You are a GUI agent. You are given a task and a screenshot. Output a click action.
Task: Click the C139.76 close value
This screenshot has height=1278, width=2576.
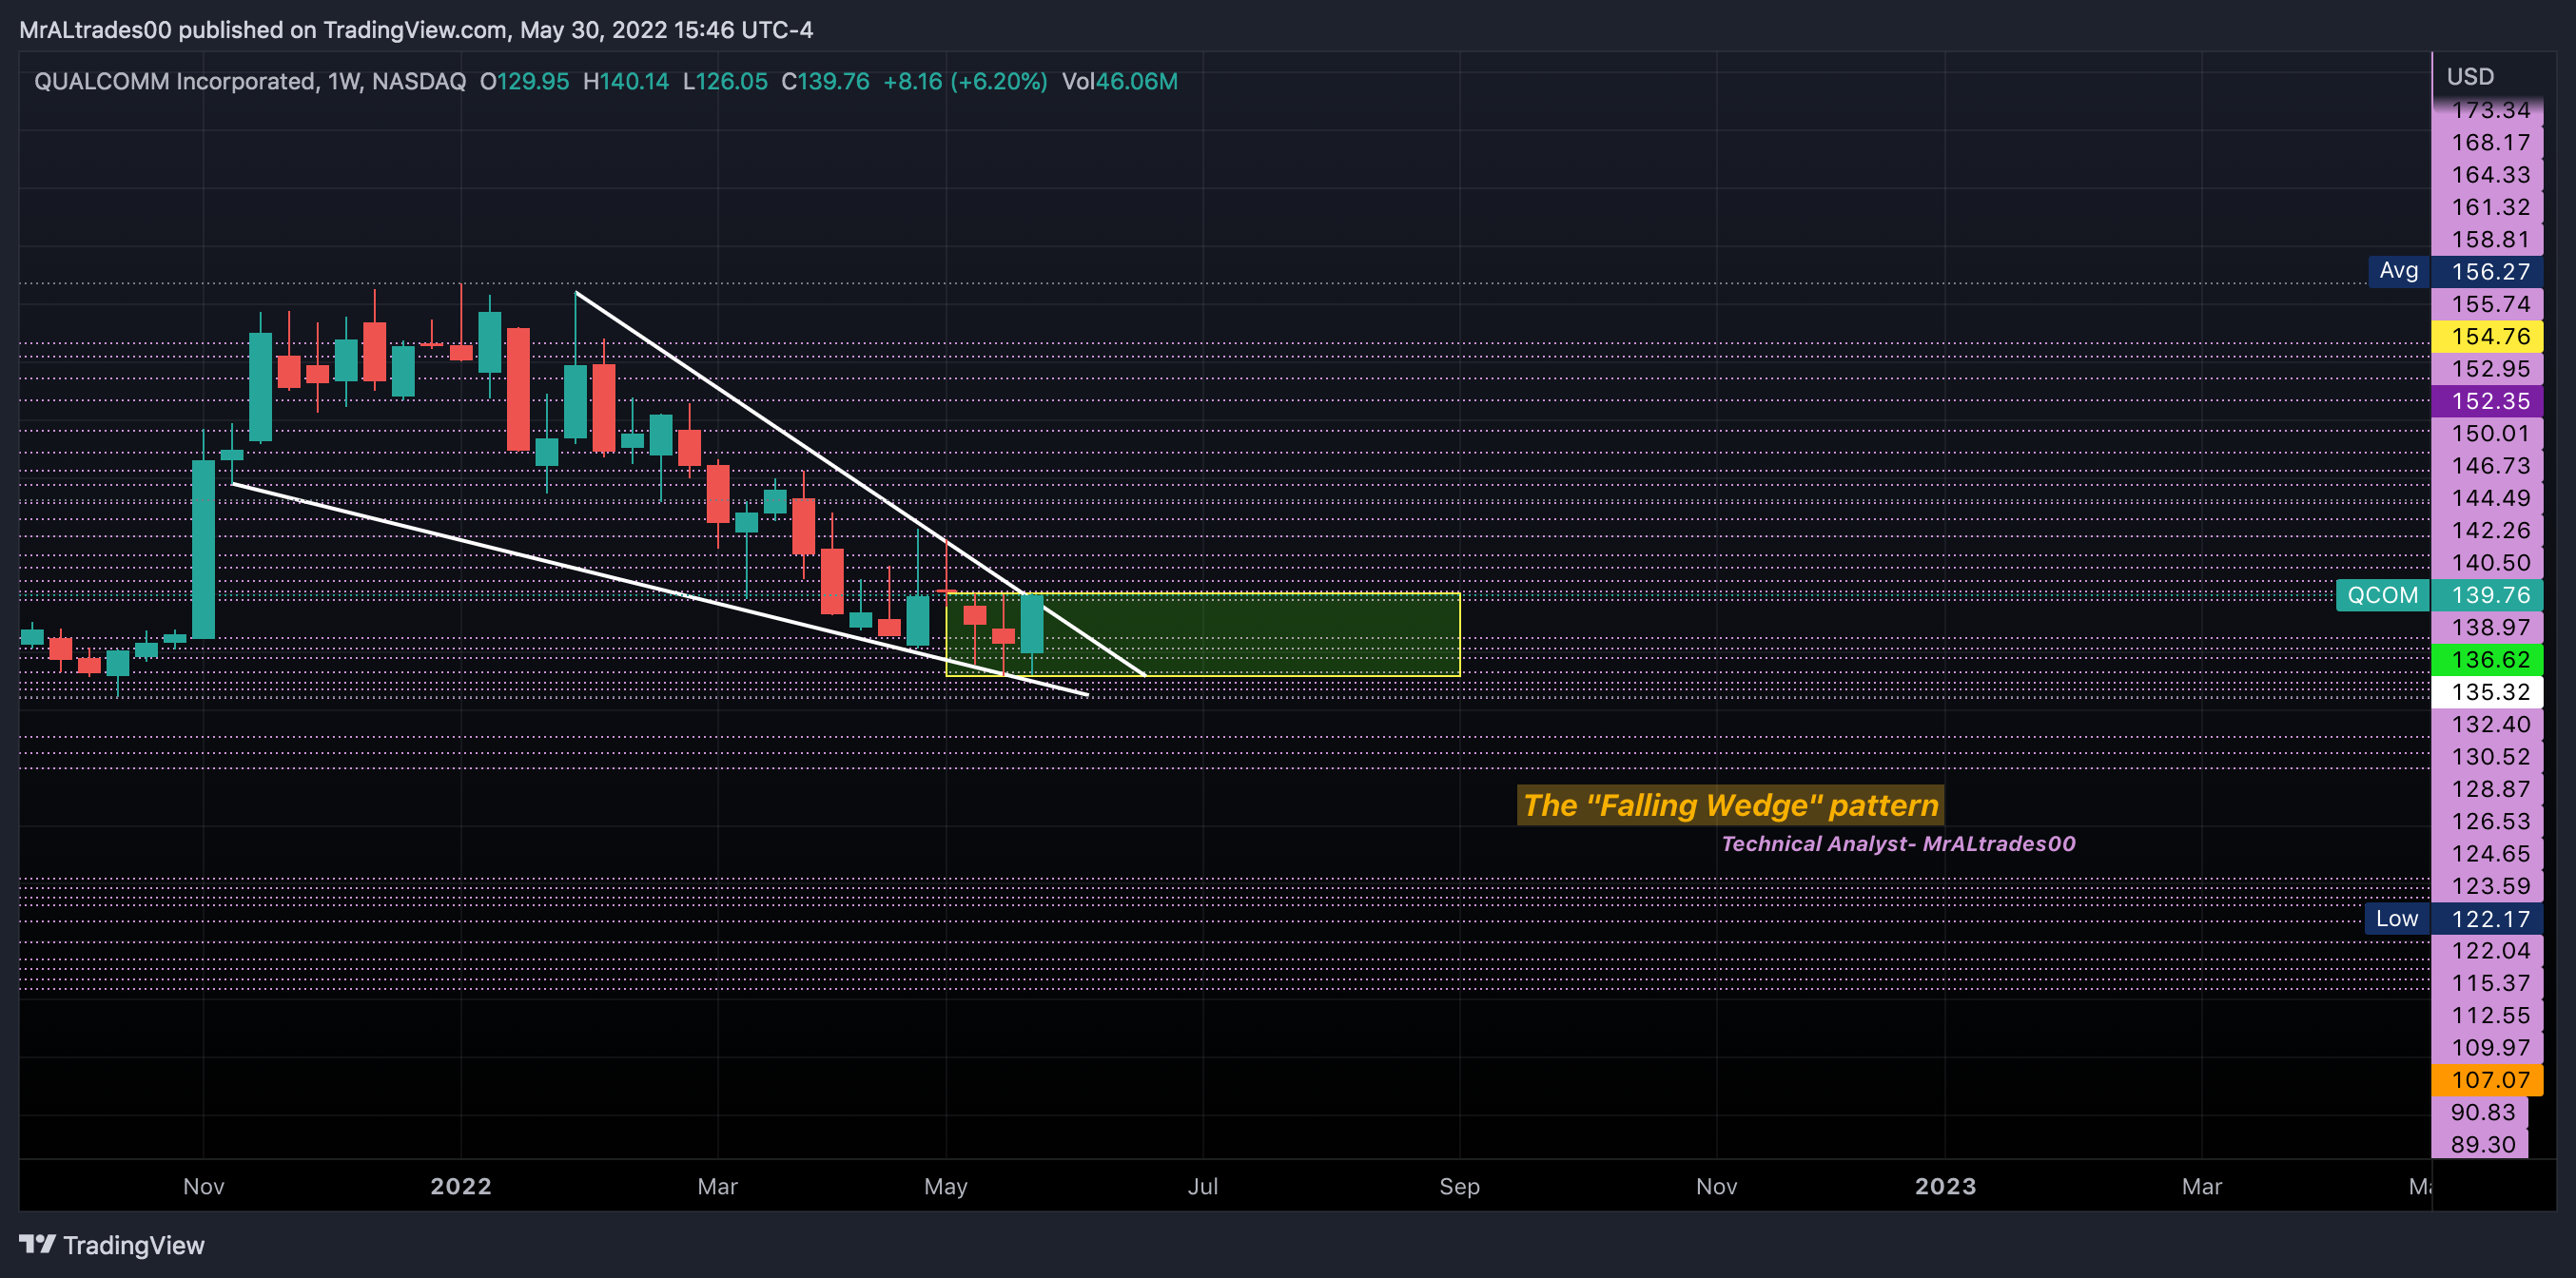[825, 81]
